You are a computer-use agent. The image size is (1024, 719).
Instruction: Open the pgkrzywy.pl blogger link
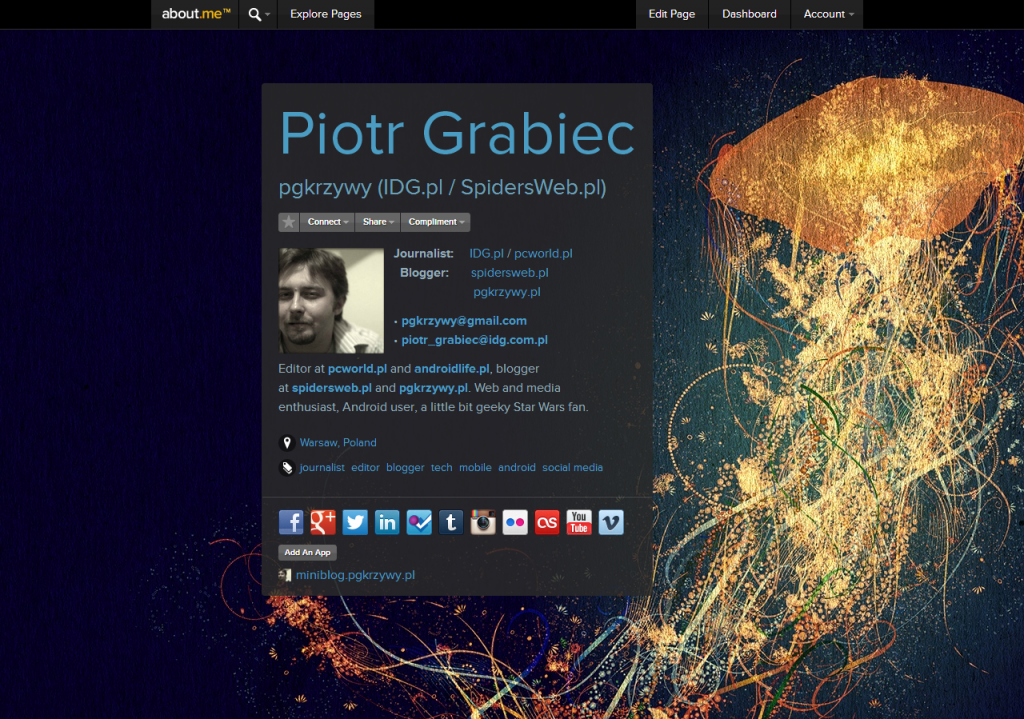pyautogui.click(x=507, y=292)
